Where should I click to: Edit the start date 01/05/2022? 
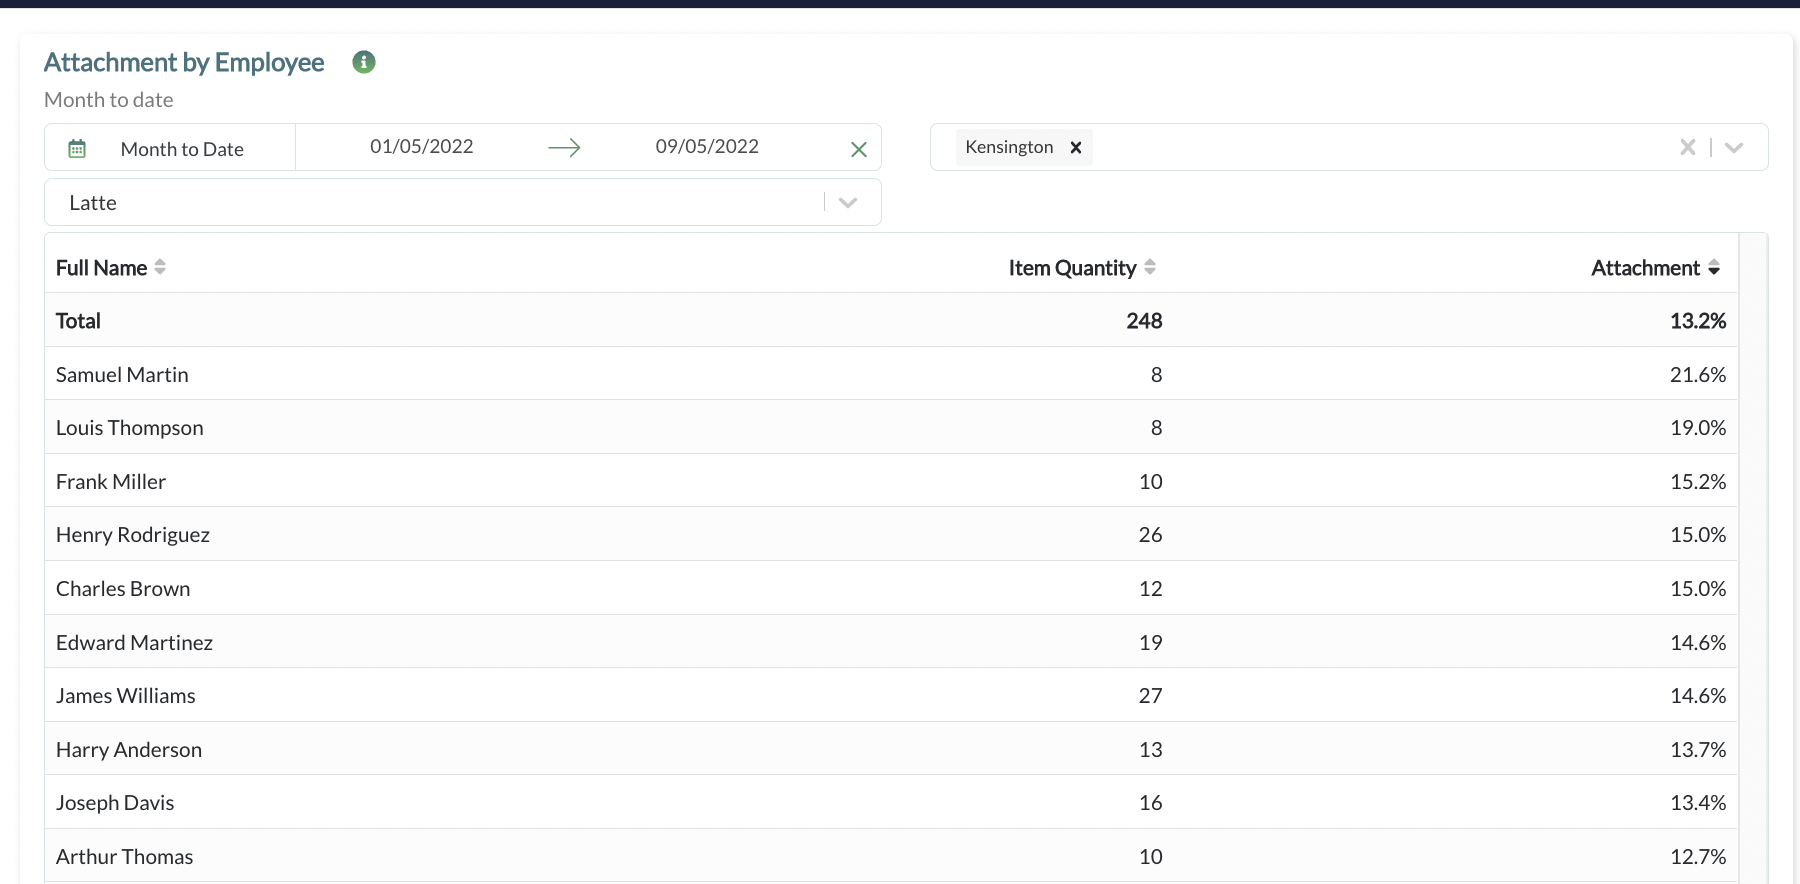421,147
